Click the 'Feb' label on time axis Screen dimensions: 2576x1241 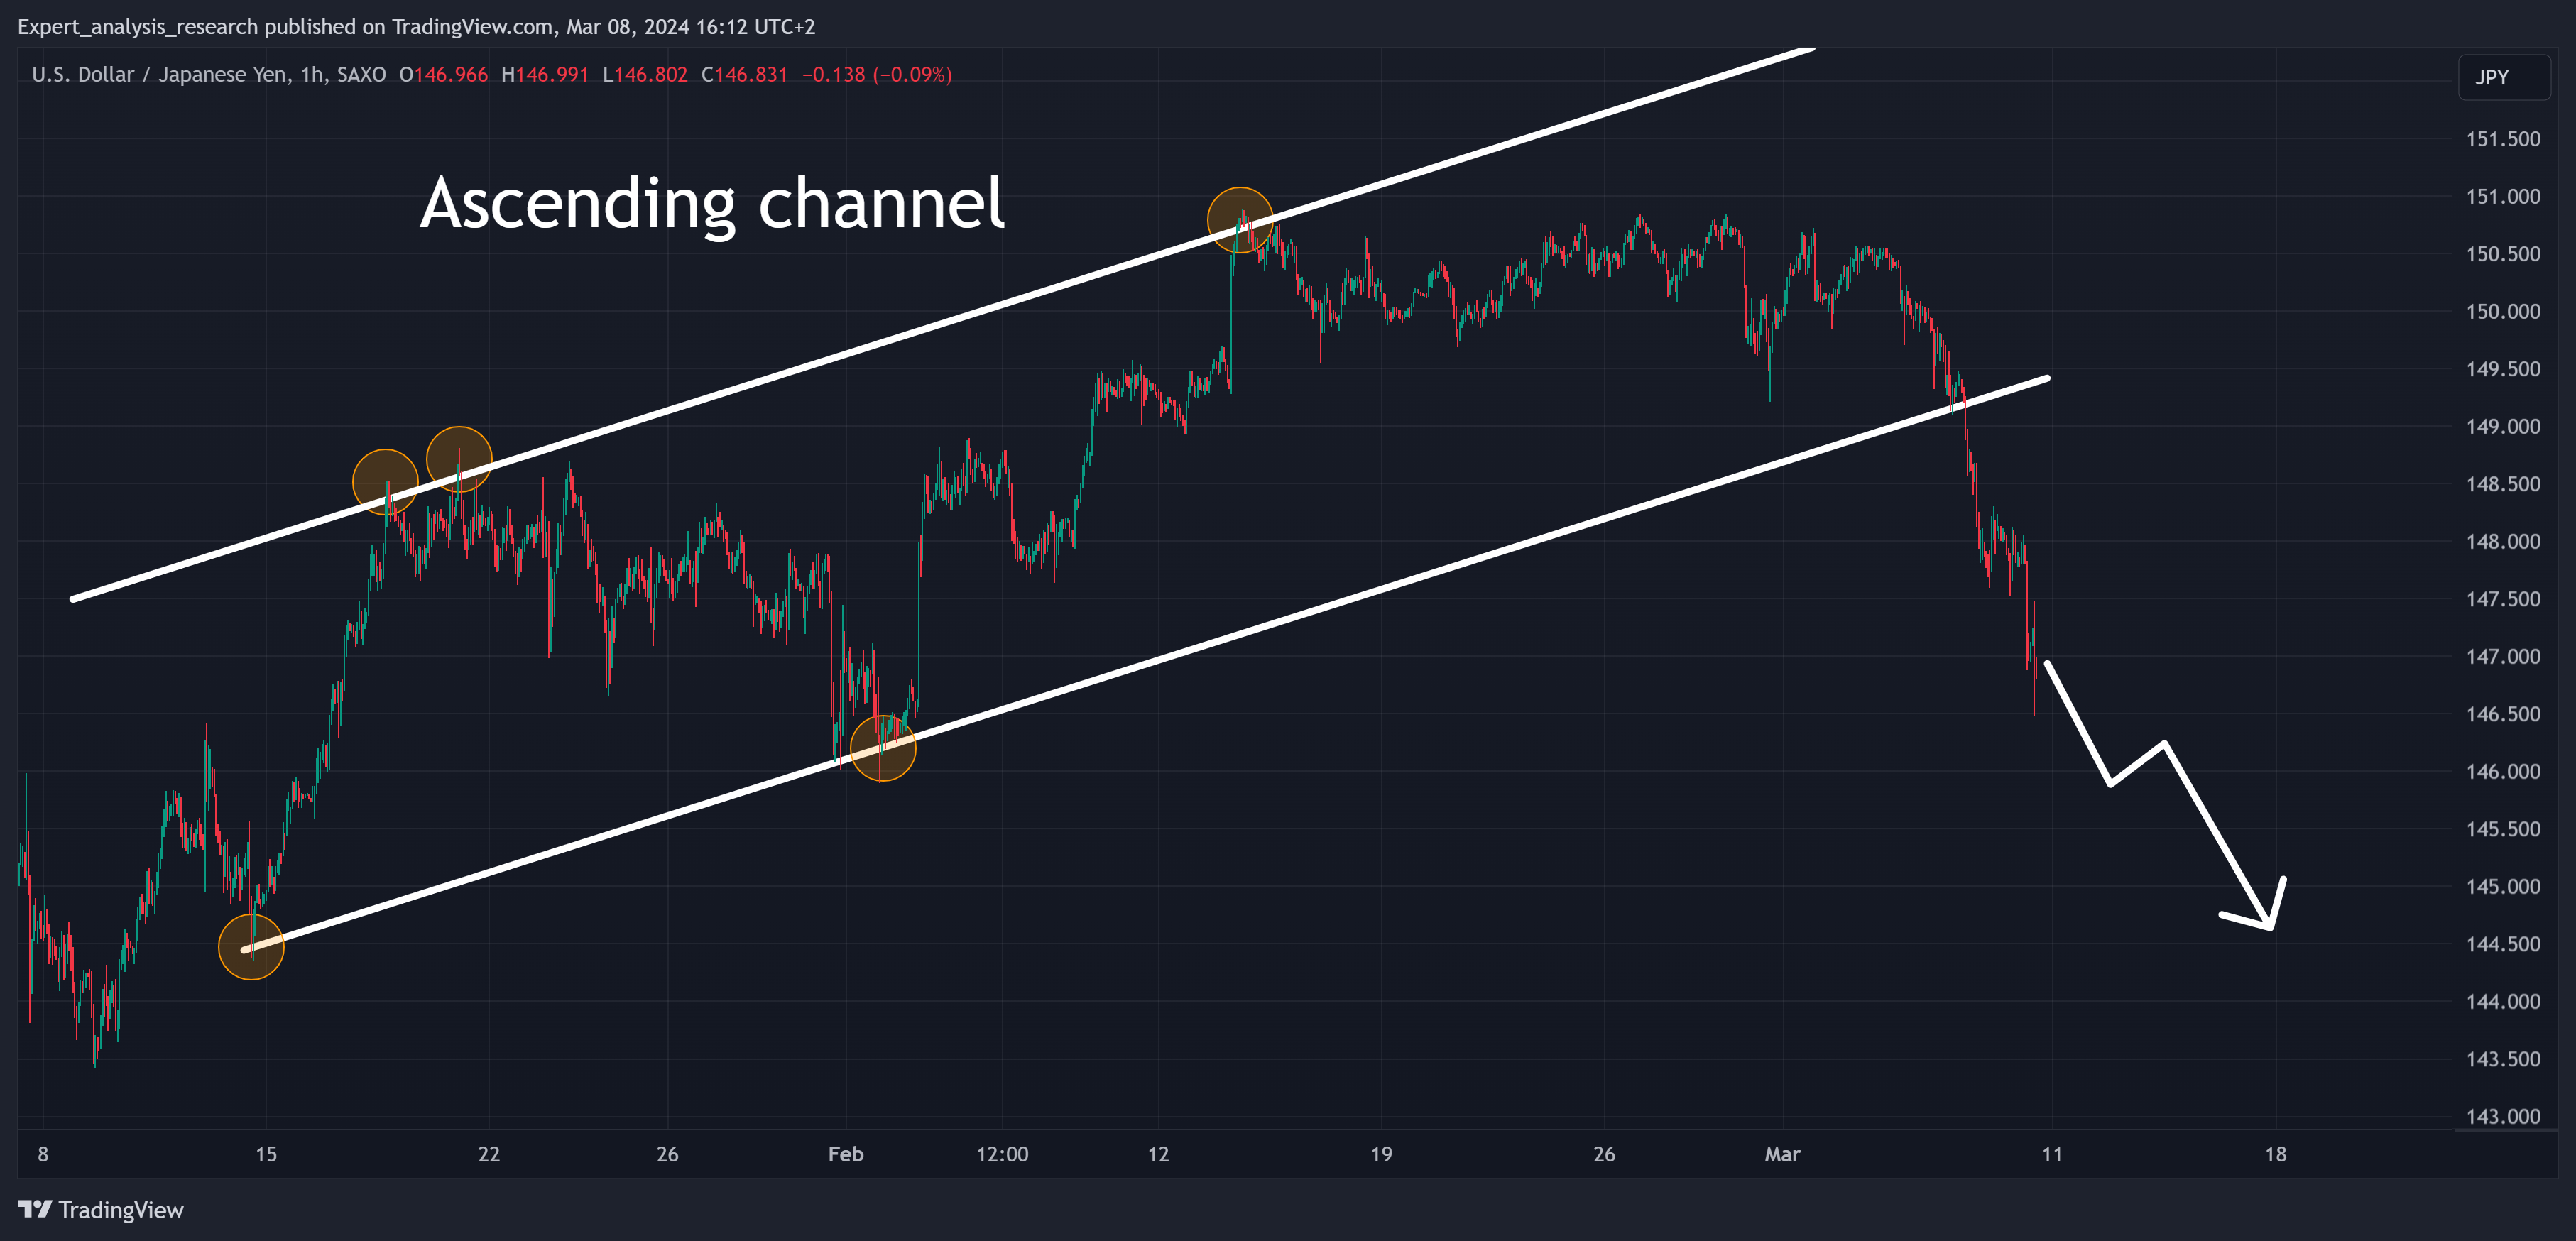point(846,1154)
